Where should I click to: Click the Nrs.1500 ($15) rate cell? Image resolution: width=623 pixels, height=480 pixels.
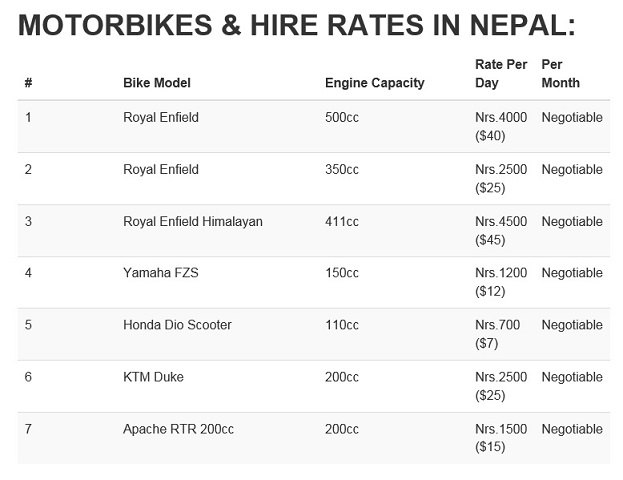(x=501, y=438)
